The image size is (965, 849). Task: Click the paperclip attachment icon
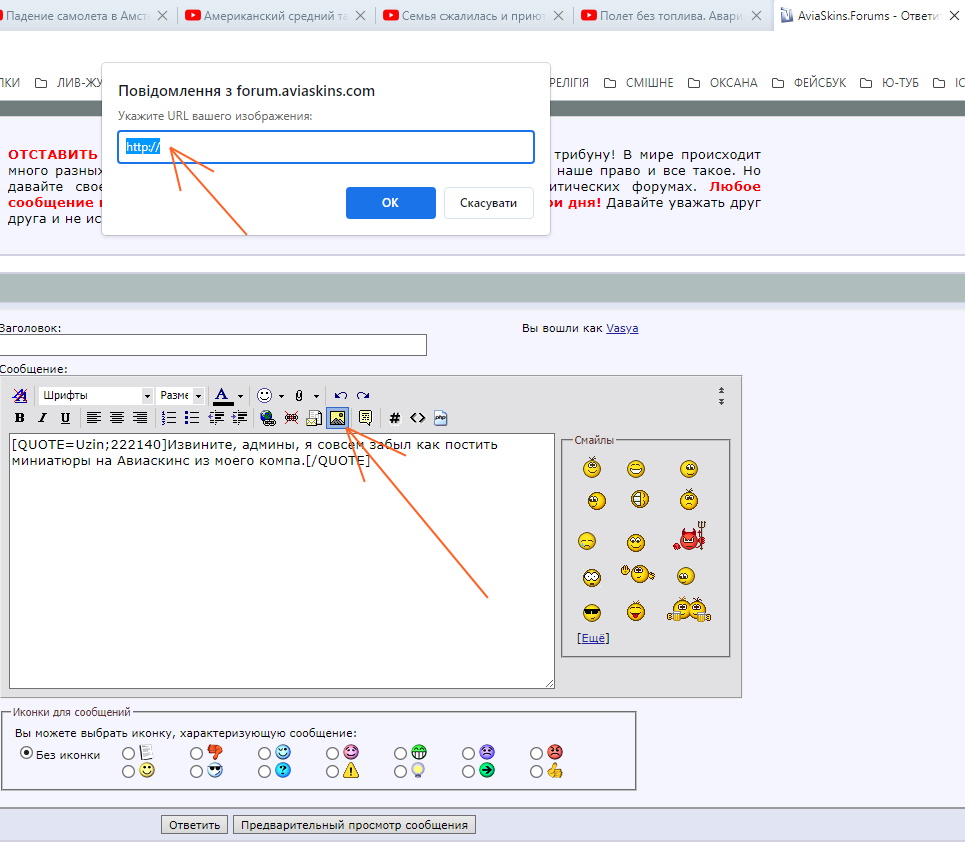[x=299, y=396]
